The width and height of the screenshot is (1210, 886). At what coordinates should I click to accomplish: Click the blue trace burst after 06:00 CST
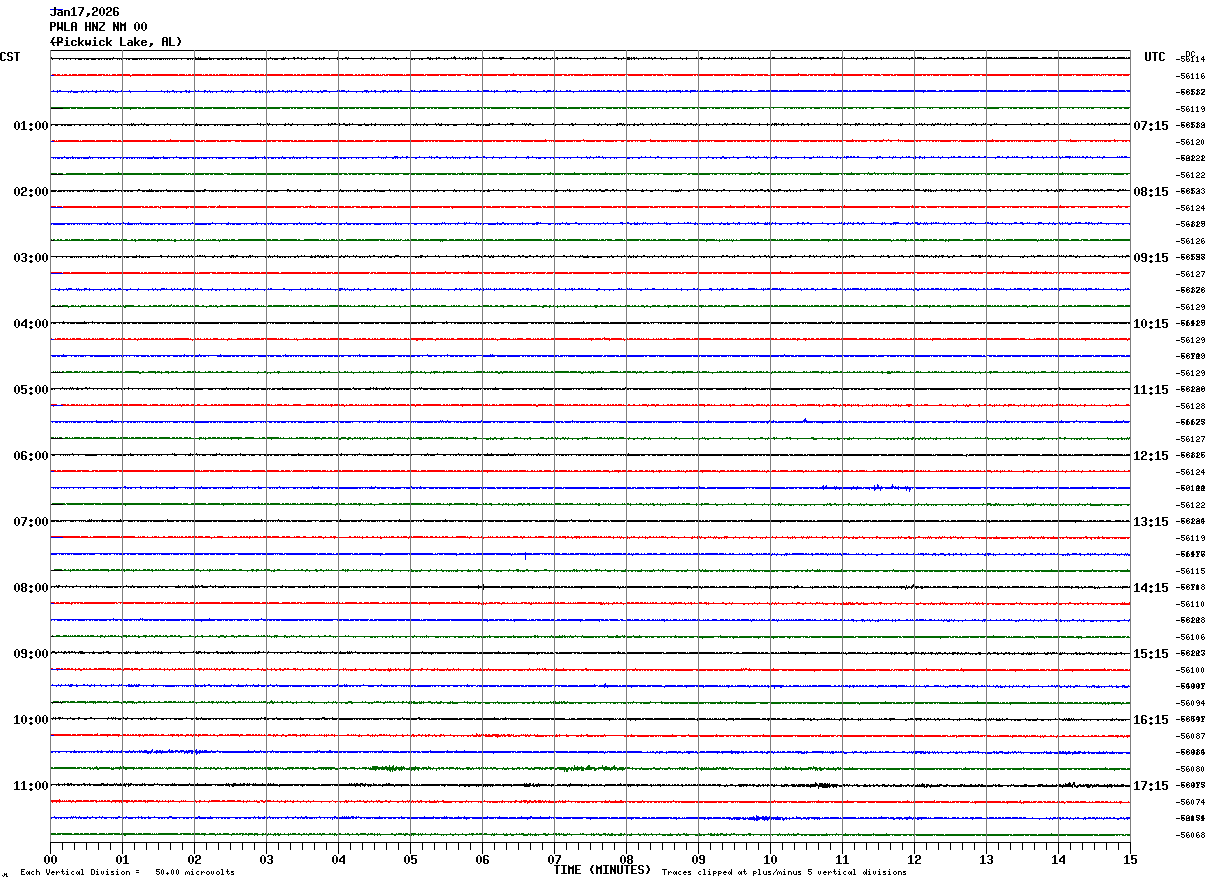878,488
